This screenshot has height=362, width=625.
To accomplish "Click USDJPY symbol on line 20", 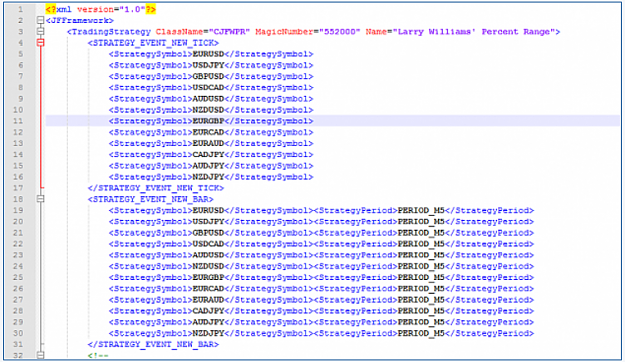I will (x=208, y=221).
